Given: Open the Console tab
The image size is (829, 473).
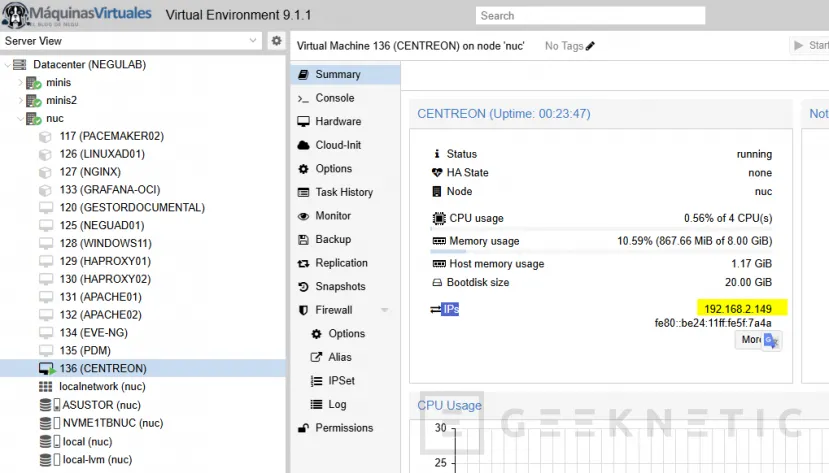Looking at the screenshot, I should [345, 98].
